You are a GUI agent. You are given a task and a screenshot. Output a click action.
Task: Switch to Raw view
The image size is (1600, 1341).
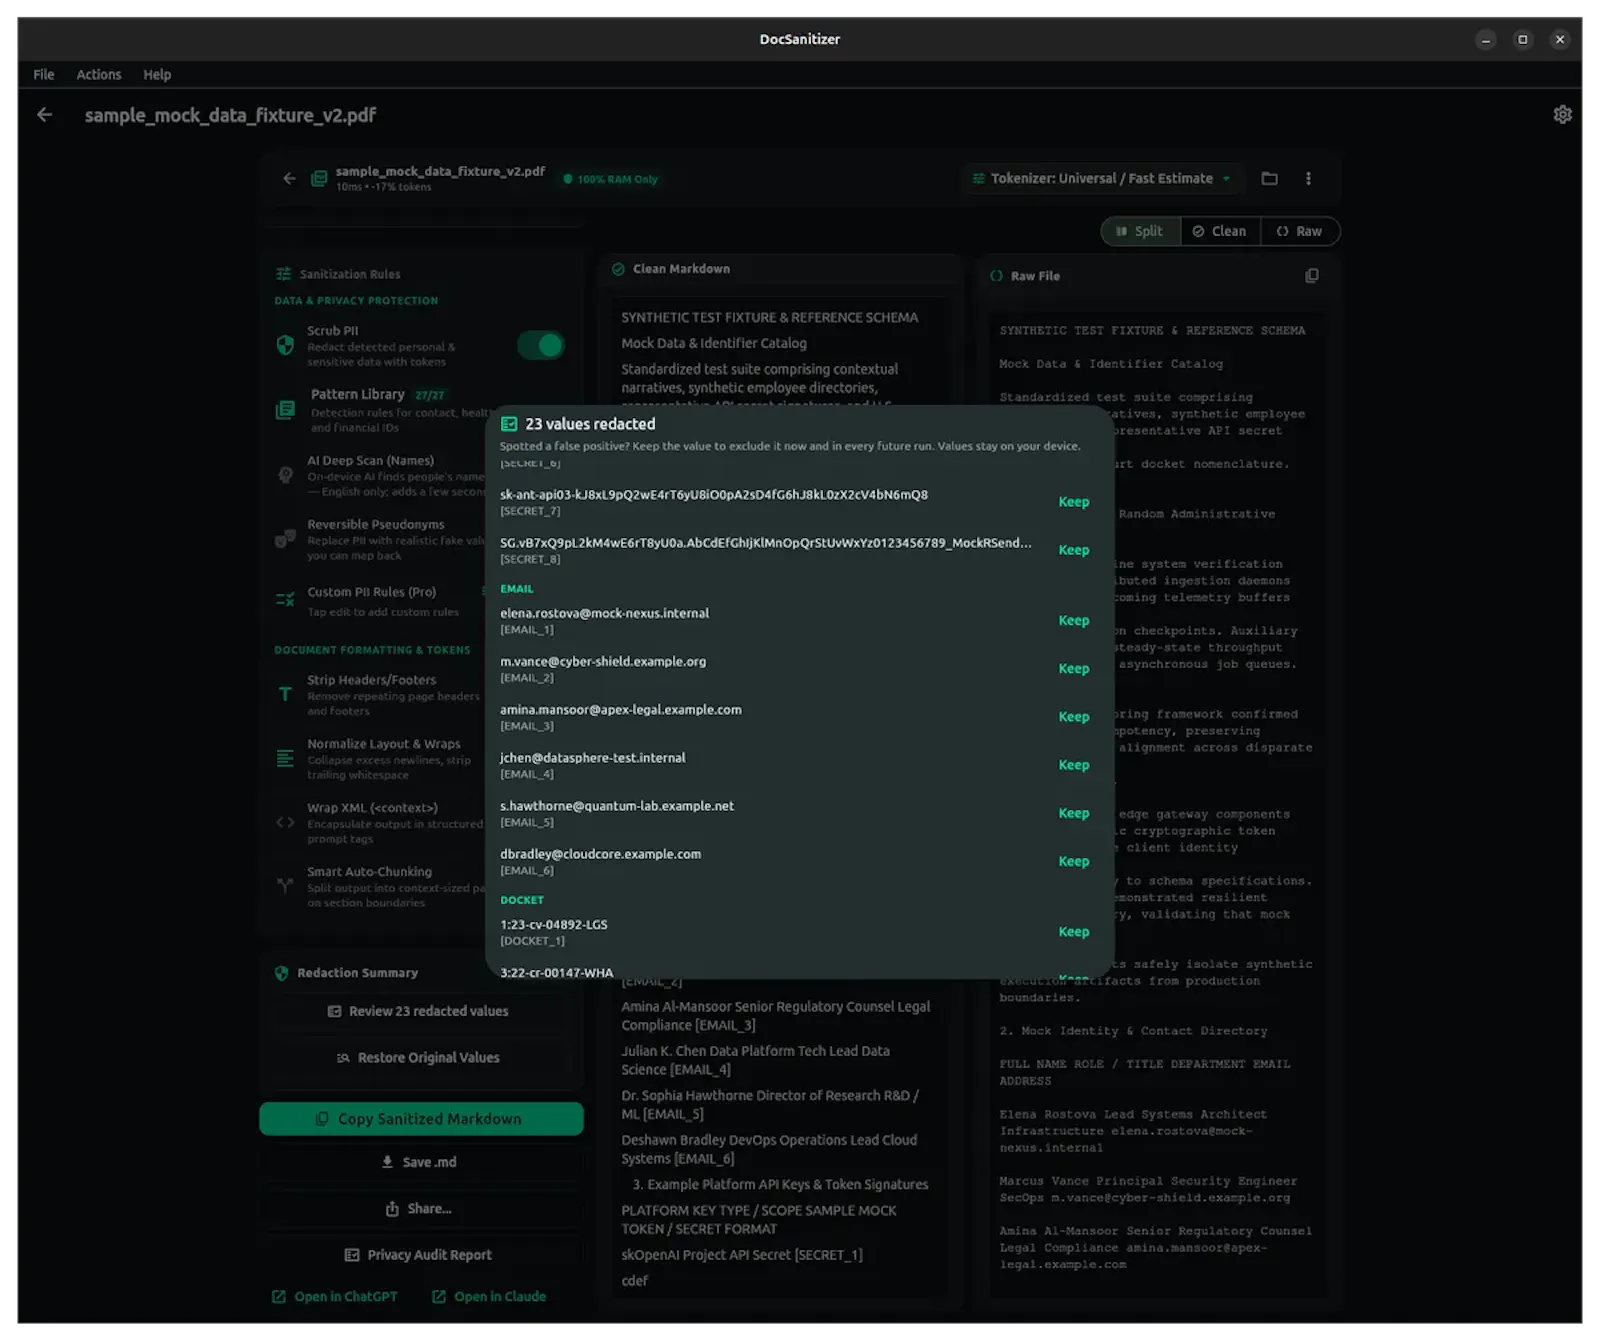tap(1299, 231)
